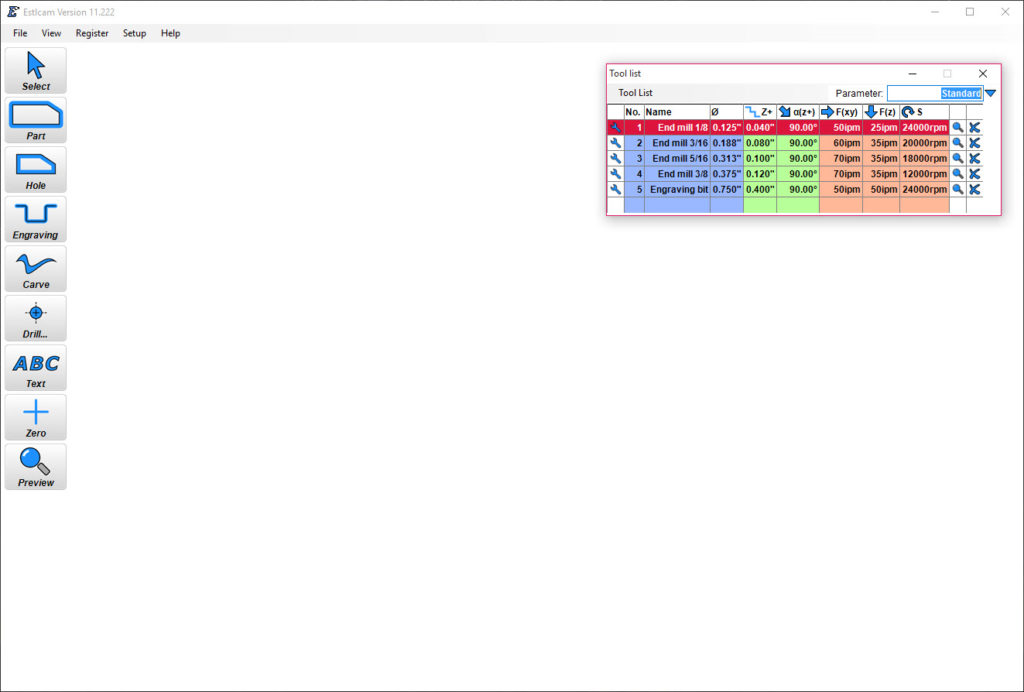Maximize the Estlcam main window
Screen dimensions: 1024x692
[x=970, y=12]
